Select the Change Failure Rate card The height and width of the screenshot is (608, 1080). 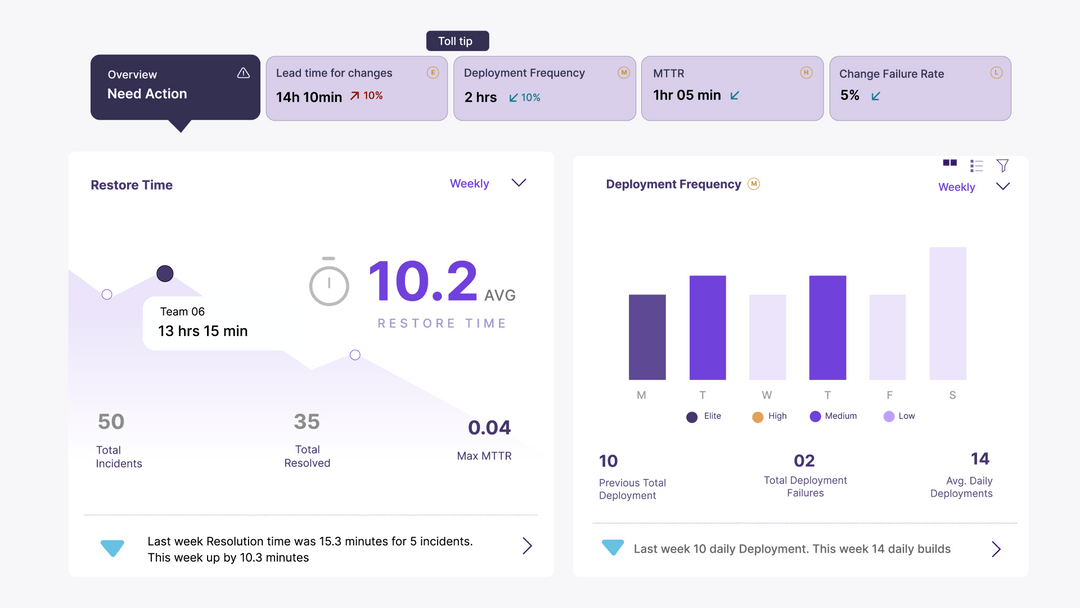pyautogui.click(x=920, y=88)
